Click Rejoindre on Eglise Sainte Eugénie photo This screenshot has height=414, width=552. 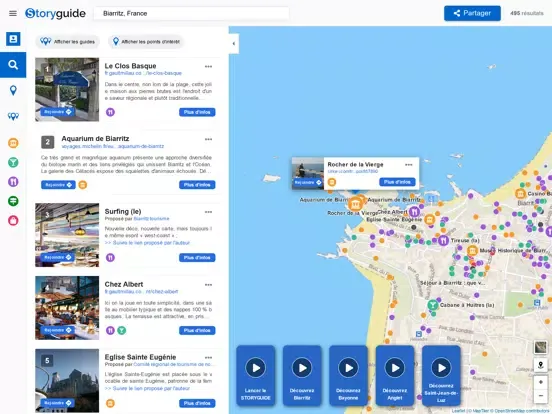(x=58, y=403)
